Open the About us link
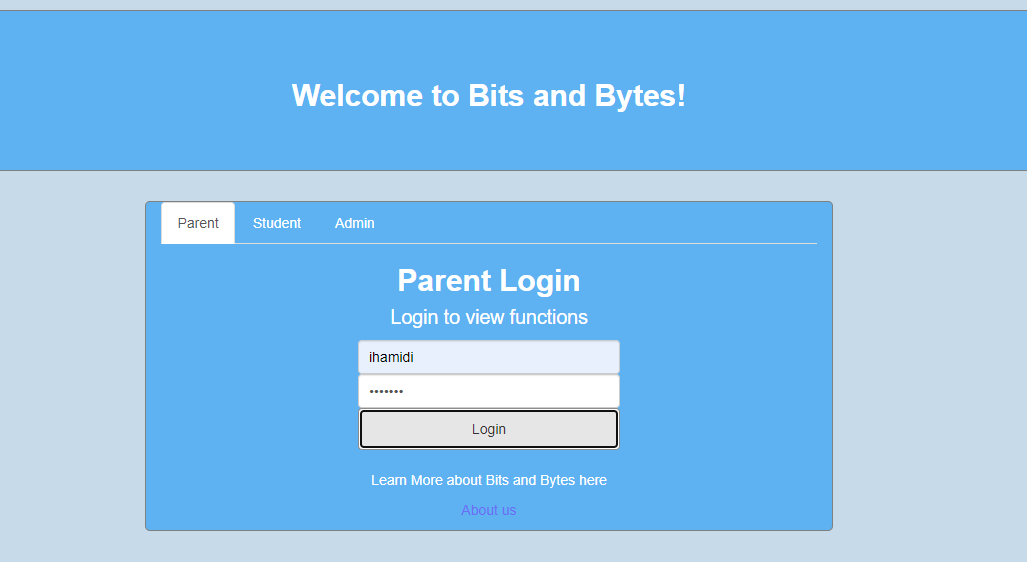Screen dimensions: 1027x562 [488, 510]
